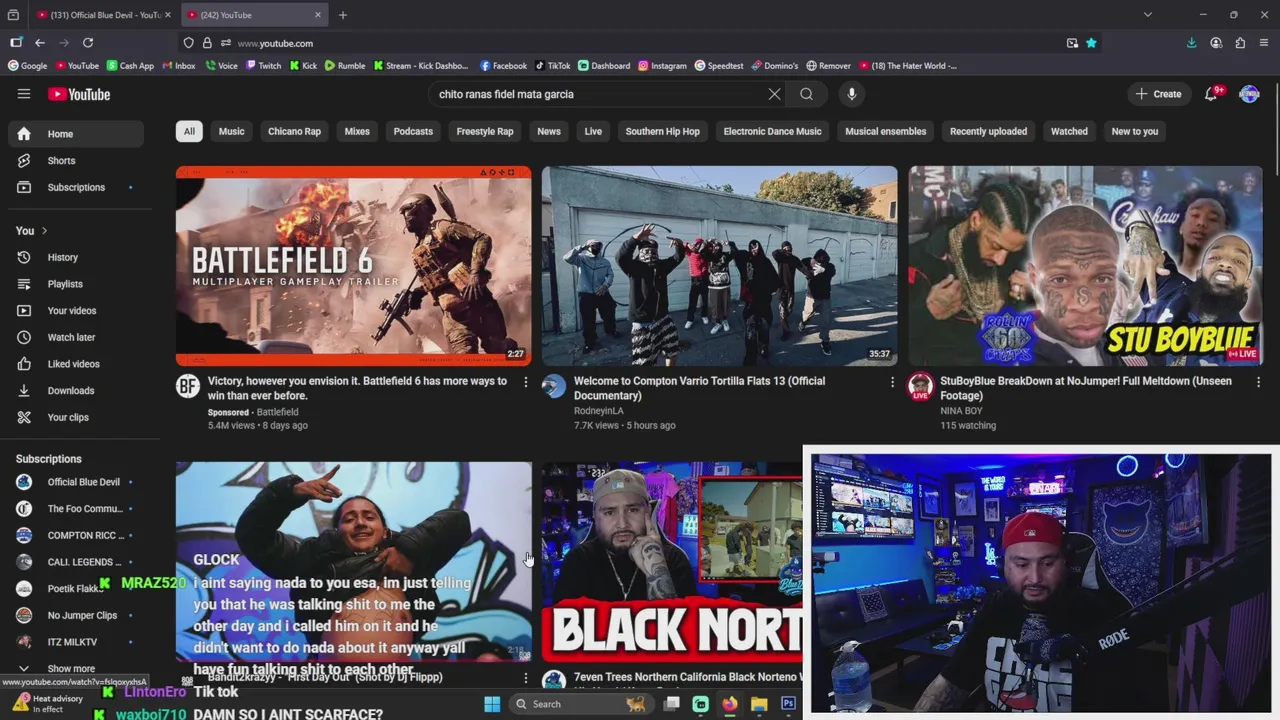Click the StuBoyBlue live thumbnail
The height and width of the screenshot is (720, 1280).
(x=1086, y=266)
